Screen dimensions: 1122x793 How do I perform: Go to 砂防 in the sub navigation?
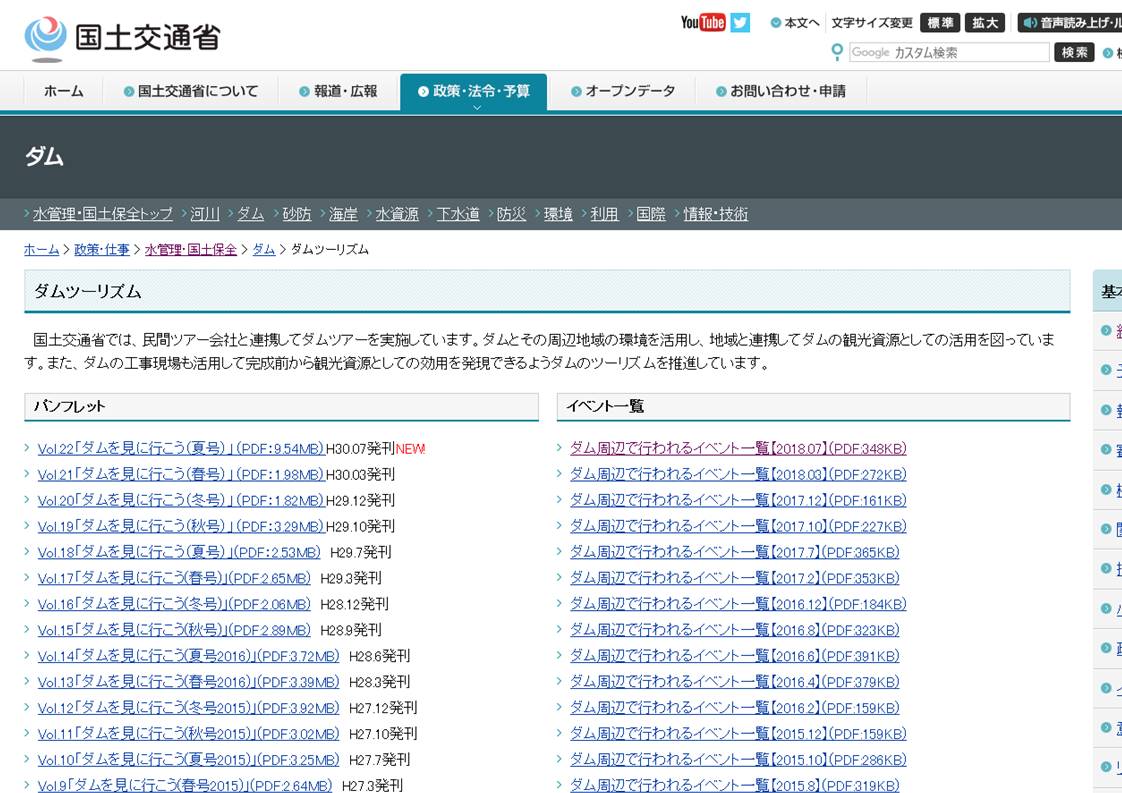(x=296, y=214)
